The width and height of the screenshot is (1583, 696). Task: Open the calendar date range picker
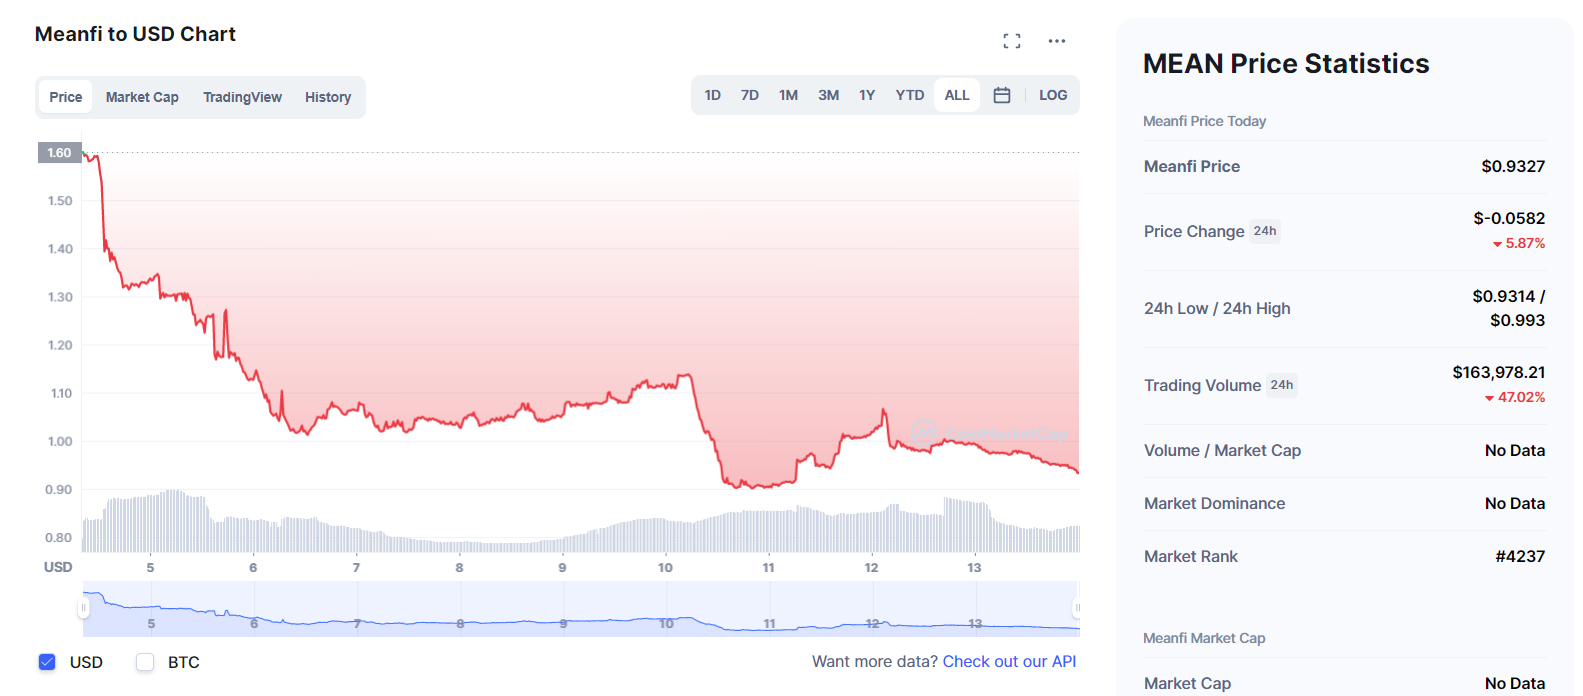pos(1002,95)
